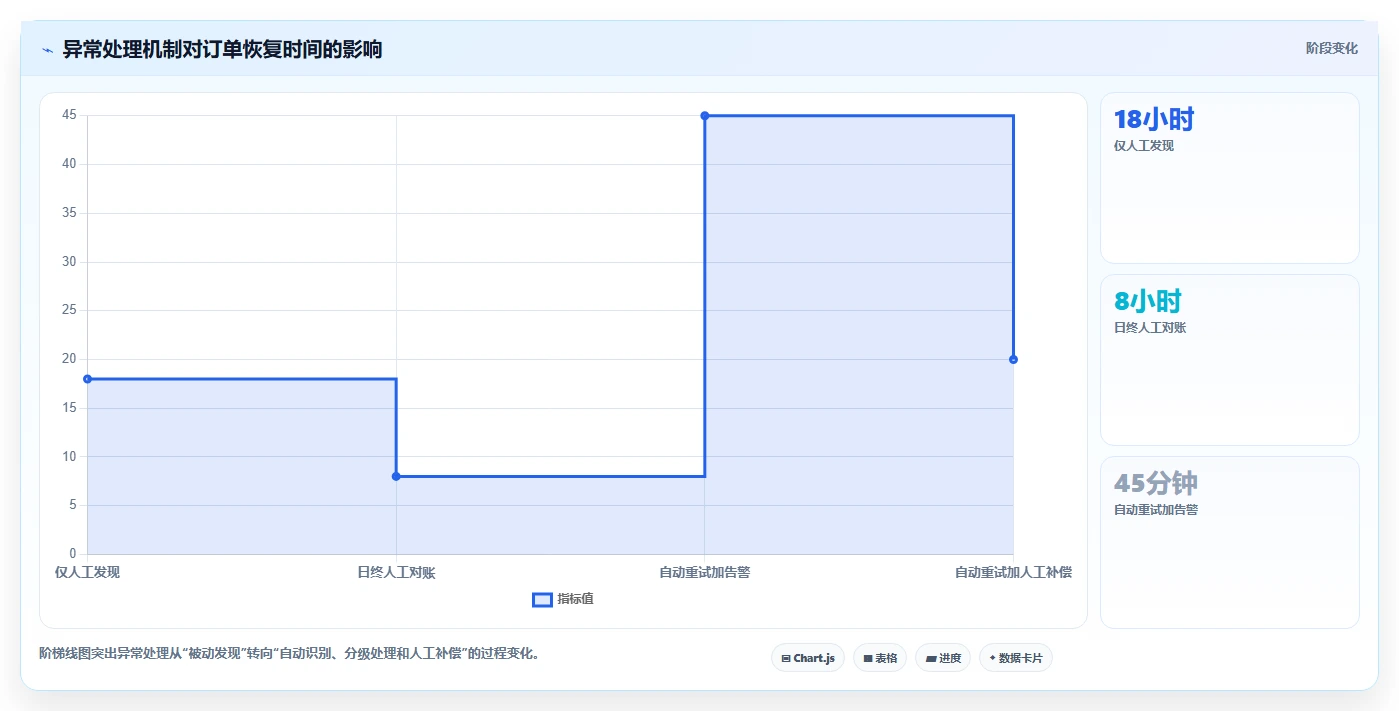Select the Chart.js tag
The width and height of the screenshot is (1399, 711).
click(x=808, y=658)
